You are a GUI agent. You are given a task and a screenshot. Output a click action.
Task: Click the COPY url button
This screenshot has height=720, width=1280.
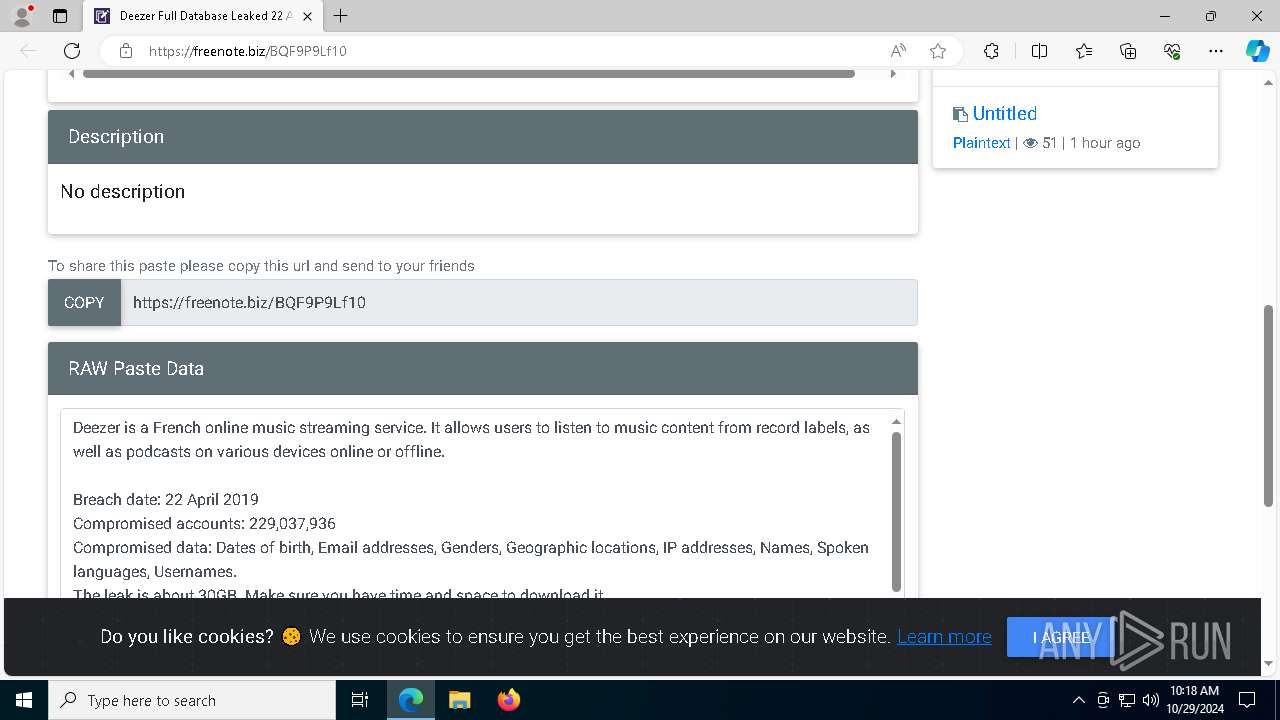coord(84,302)
